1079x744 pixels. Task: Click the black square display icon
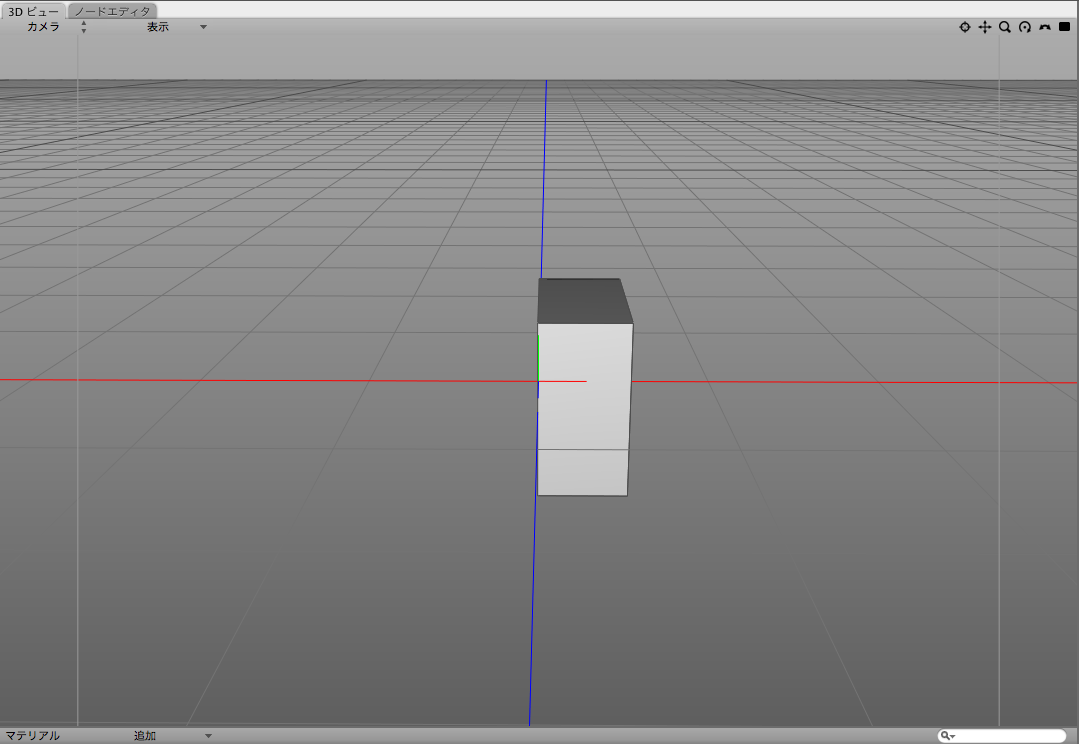(1065, 27)
